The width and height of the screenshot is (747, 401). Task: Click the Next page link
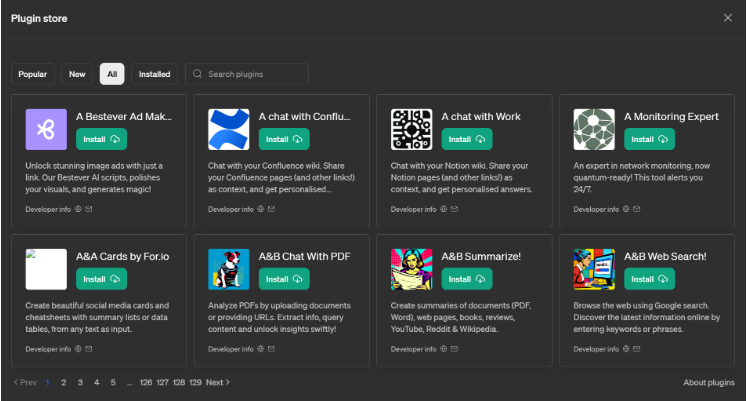point(217,382)
